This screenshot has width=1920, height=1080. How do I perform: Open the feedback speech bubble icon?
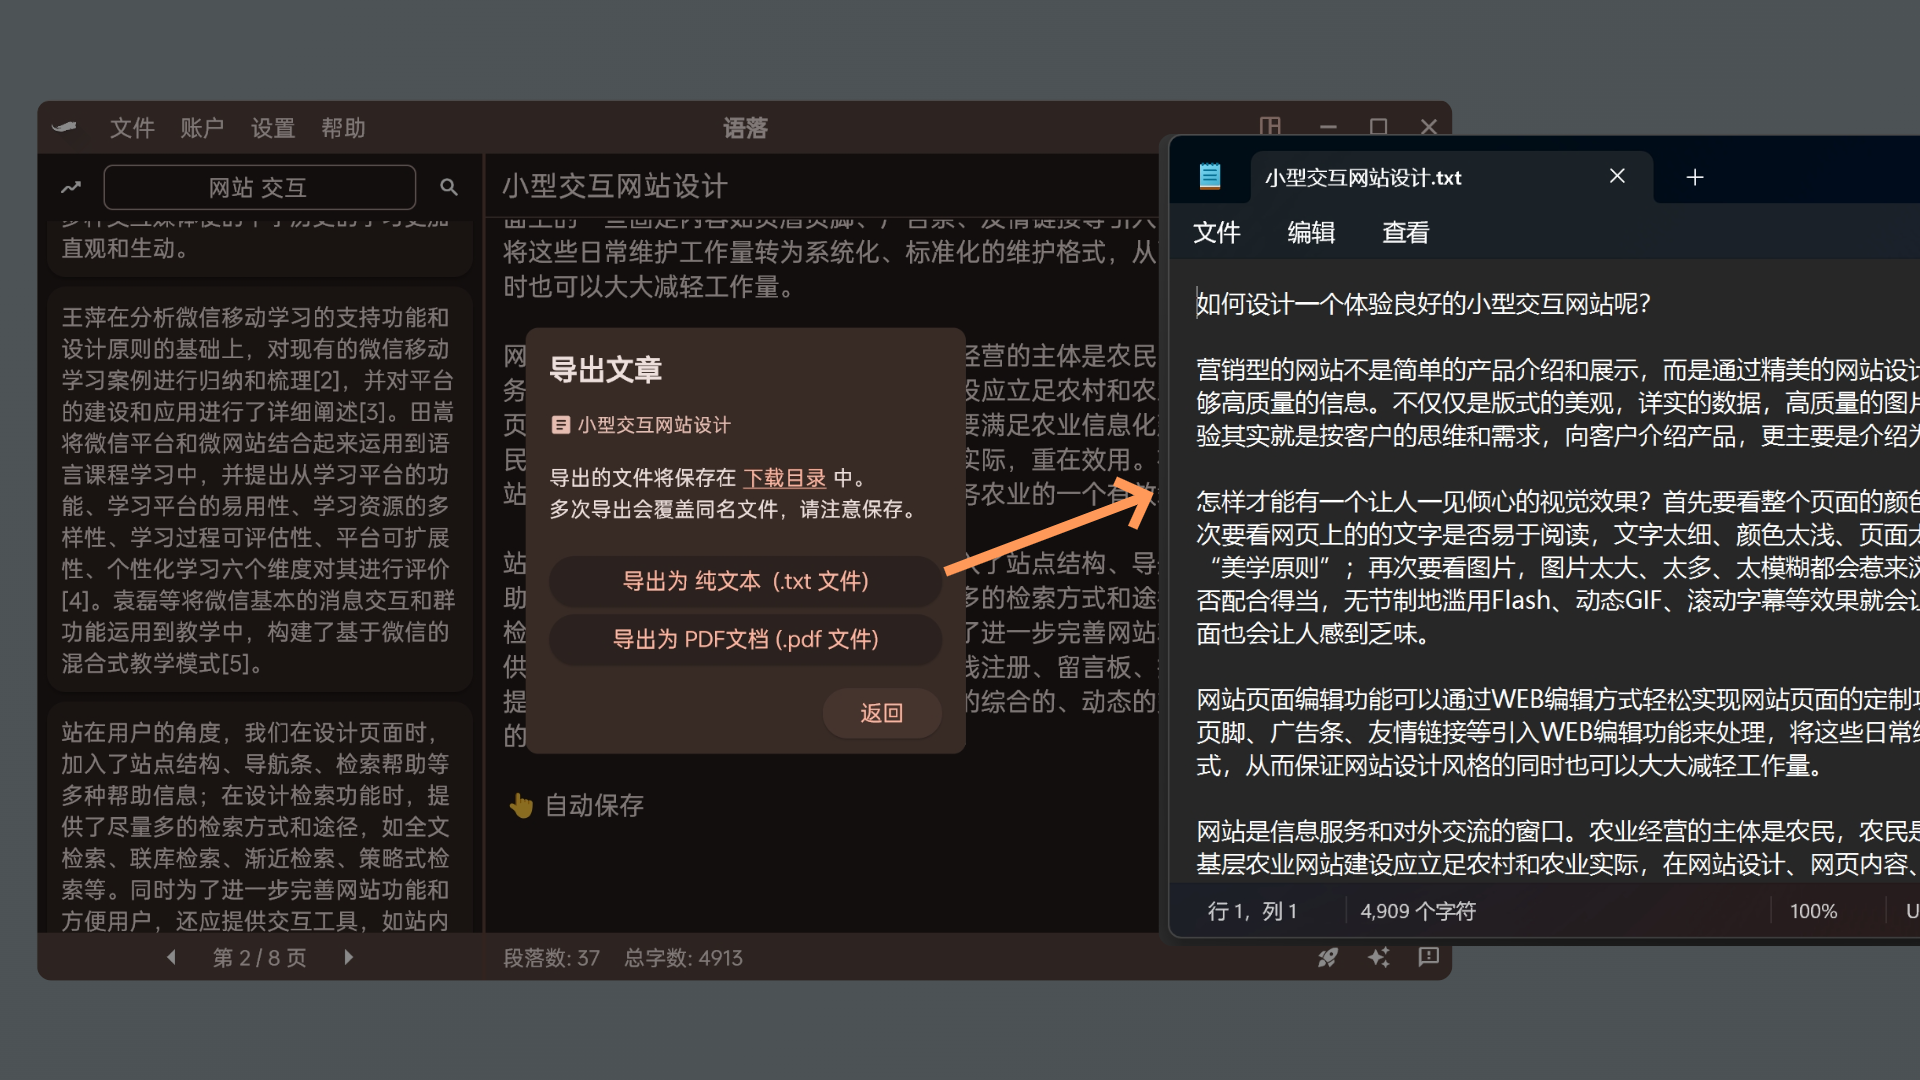1429,957
